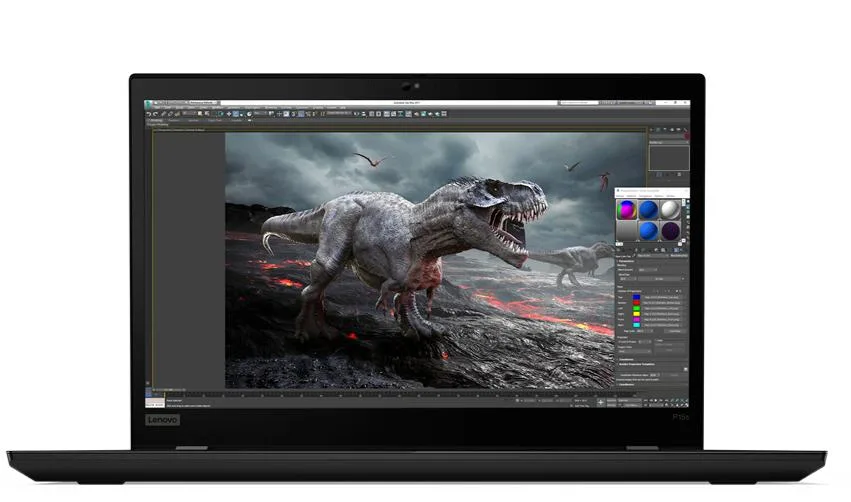
Task: Click the Go to Start playback button
Action: (645, 401)
